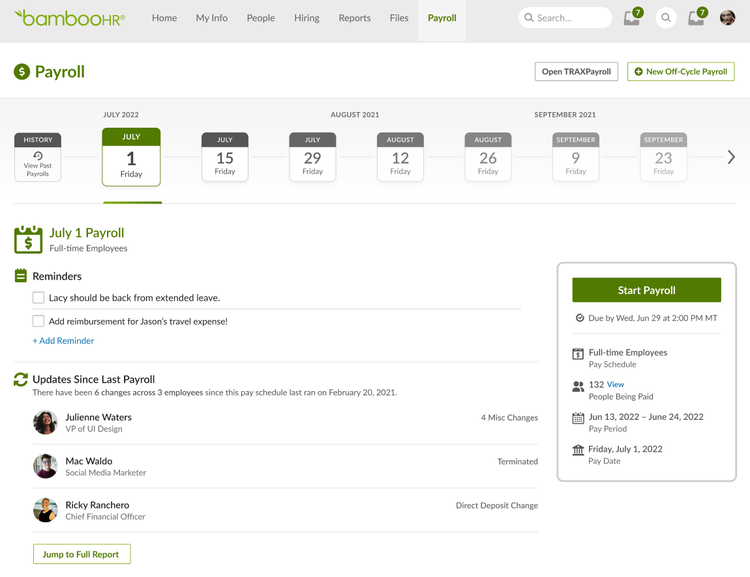Click the Start Payroll button
The width and height of the screenshot is (750, 577).
click(646, 290)
